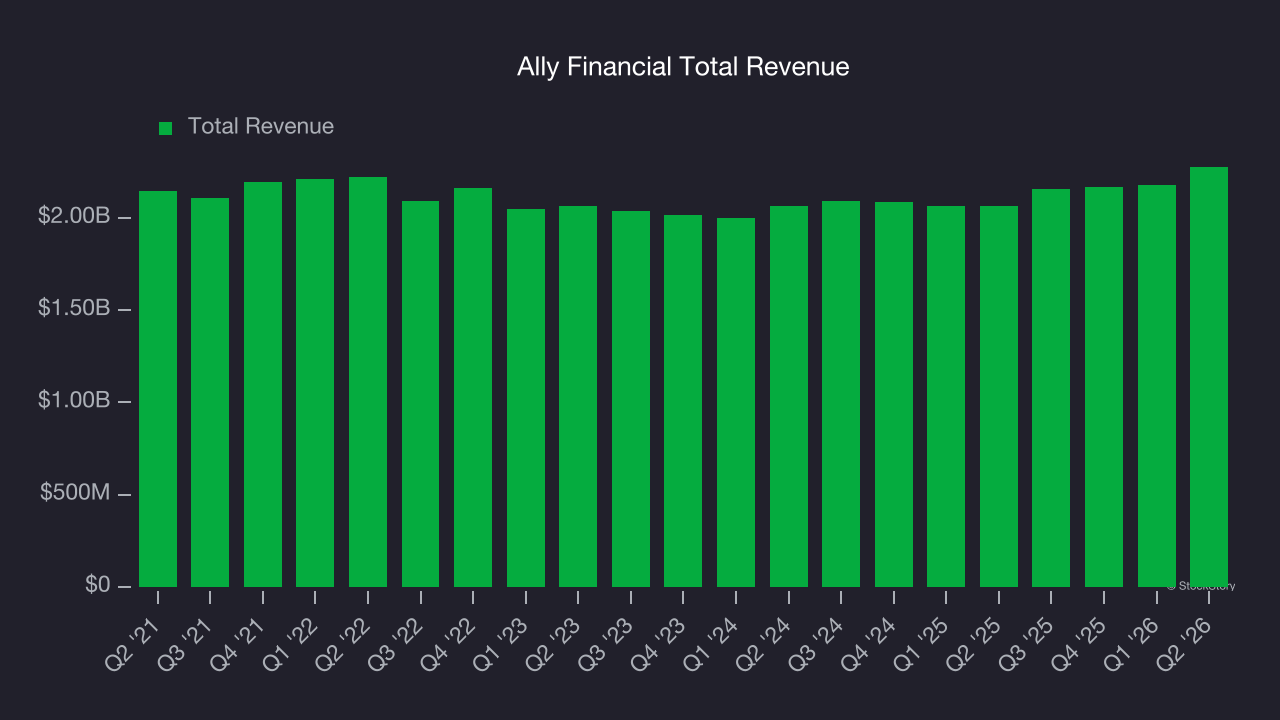Click the revenue bar for Q4 '24
Viewport: 1280px width, 720px height.
894,394
